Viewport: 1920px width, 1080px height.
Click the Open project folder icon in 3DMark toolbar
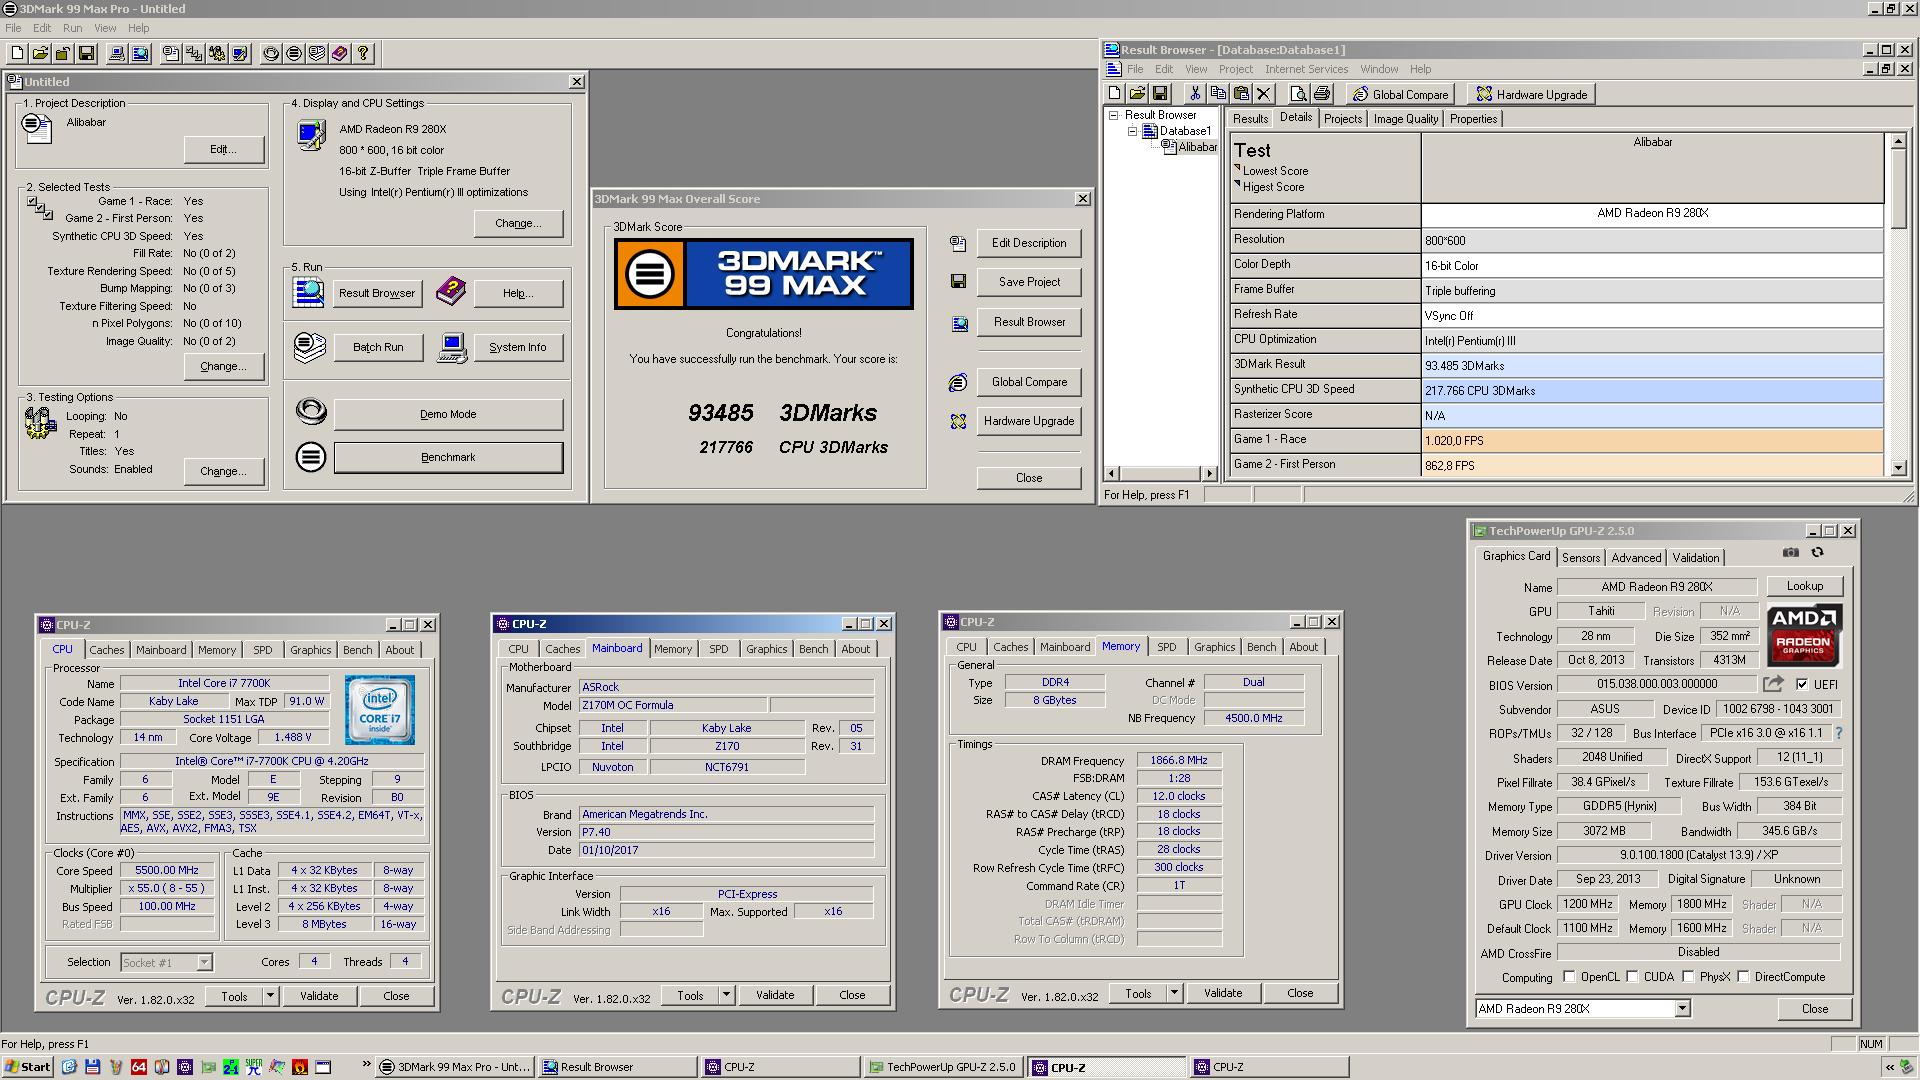click(x=40, y=54)
